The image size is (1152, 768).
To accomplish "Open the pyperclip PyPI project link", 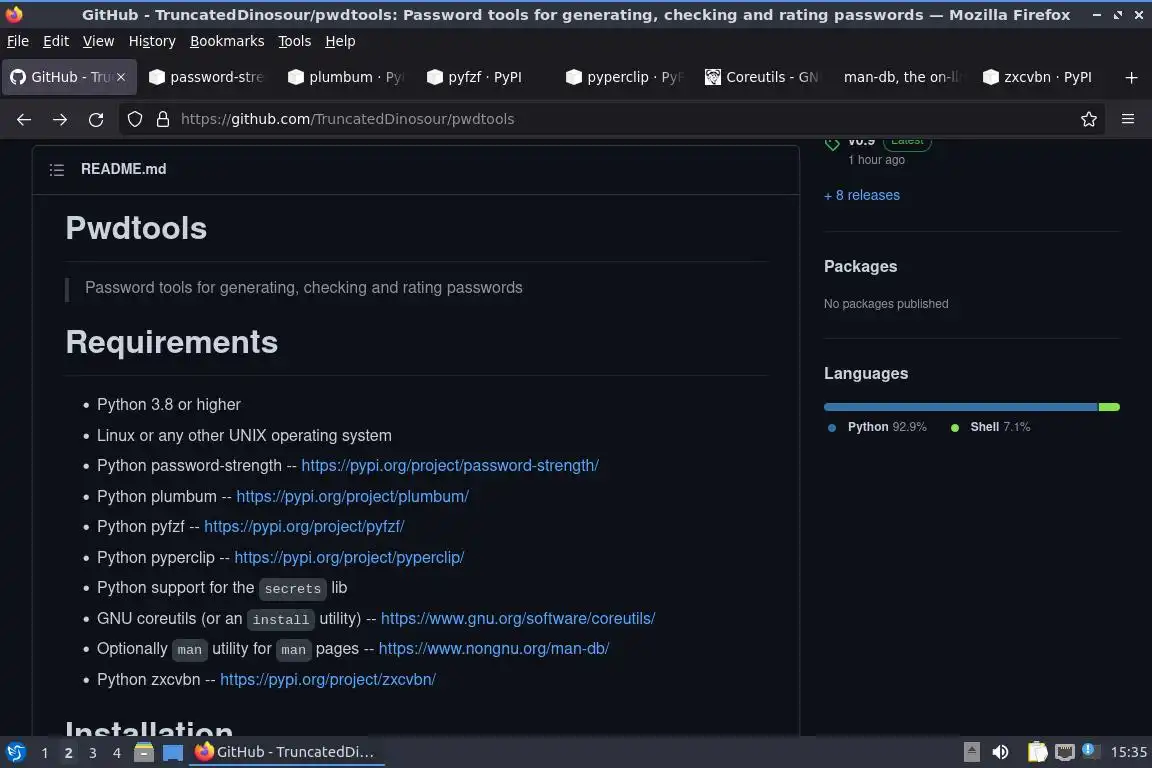I will point(349,558).
